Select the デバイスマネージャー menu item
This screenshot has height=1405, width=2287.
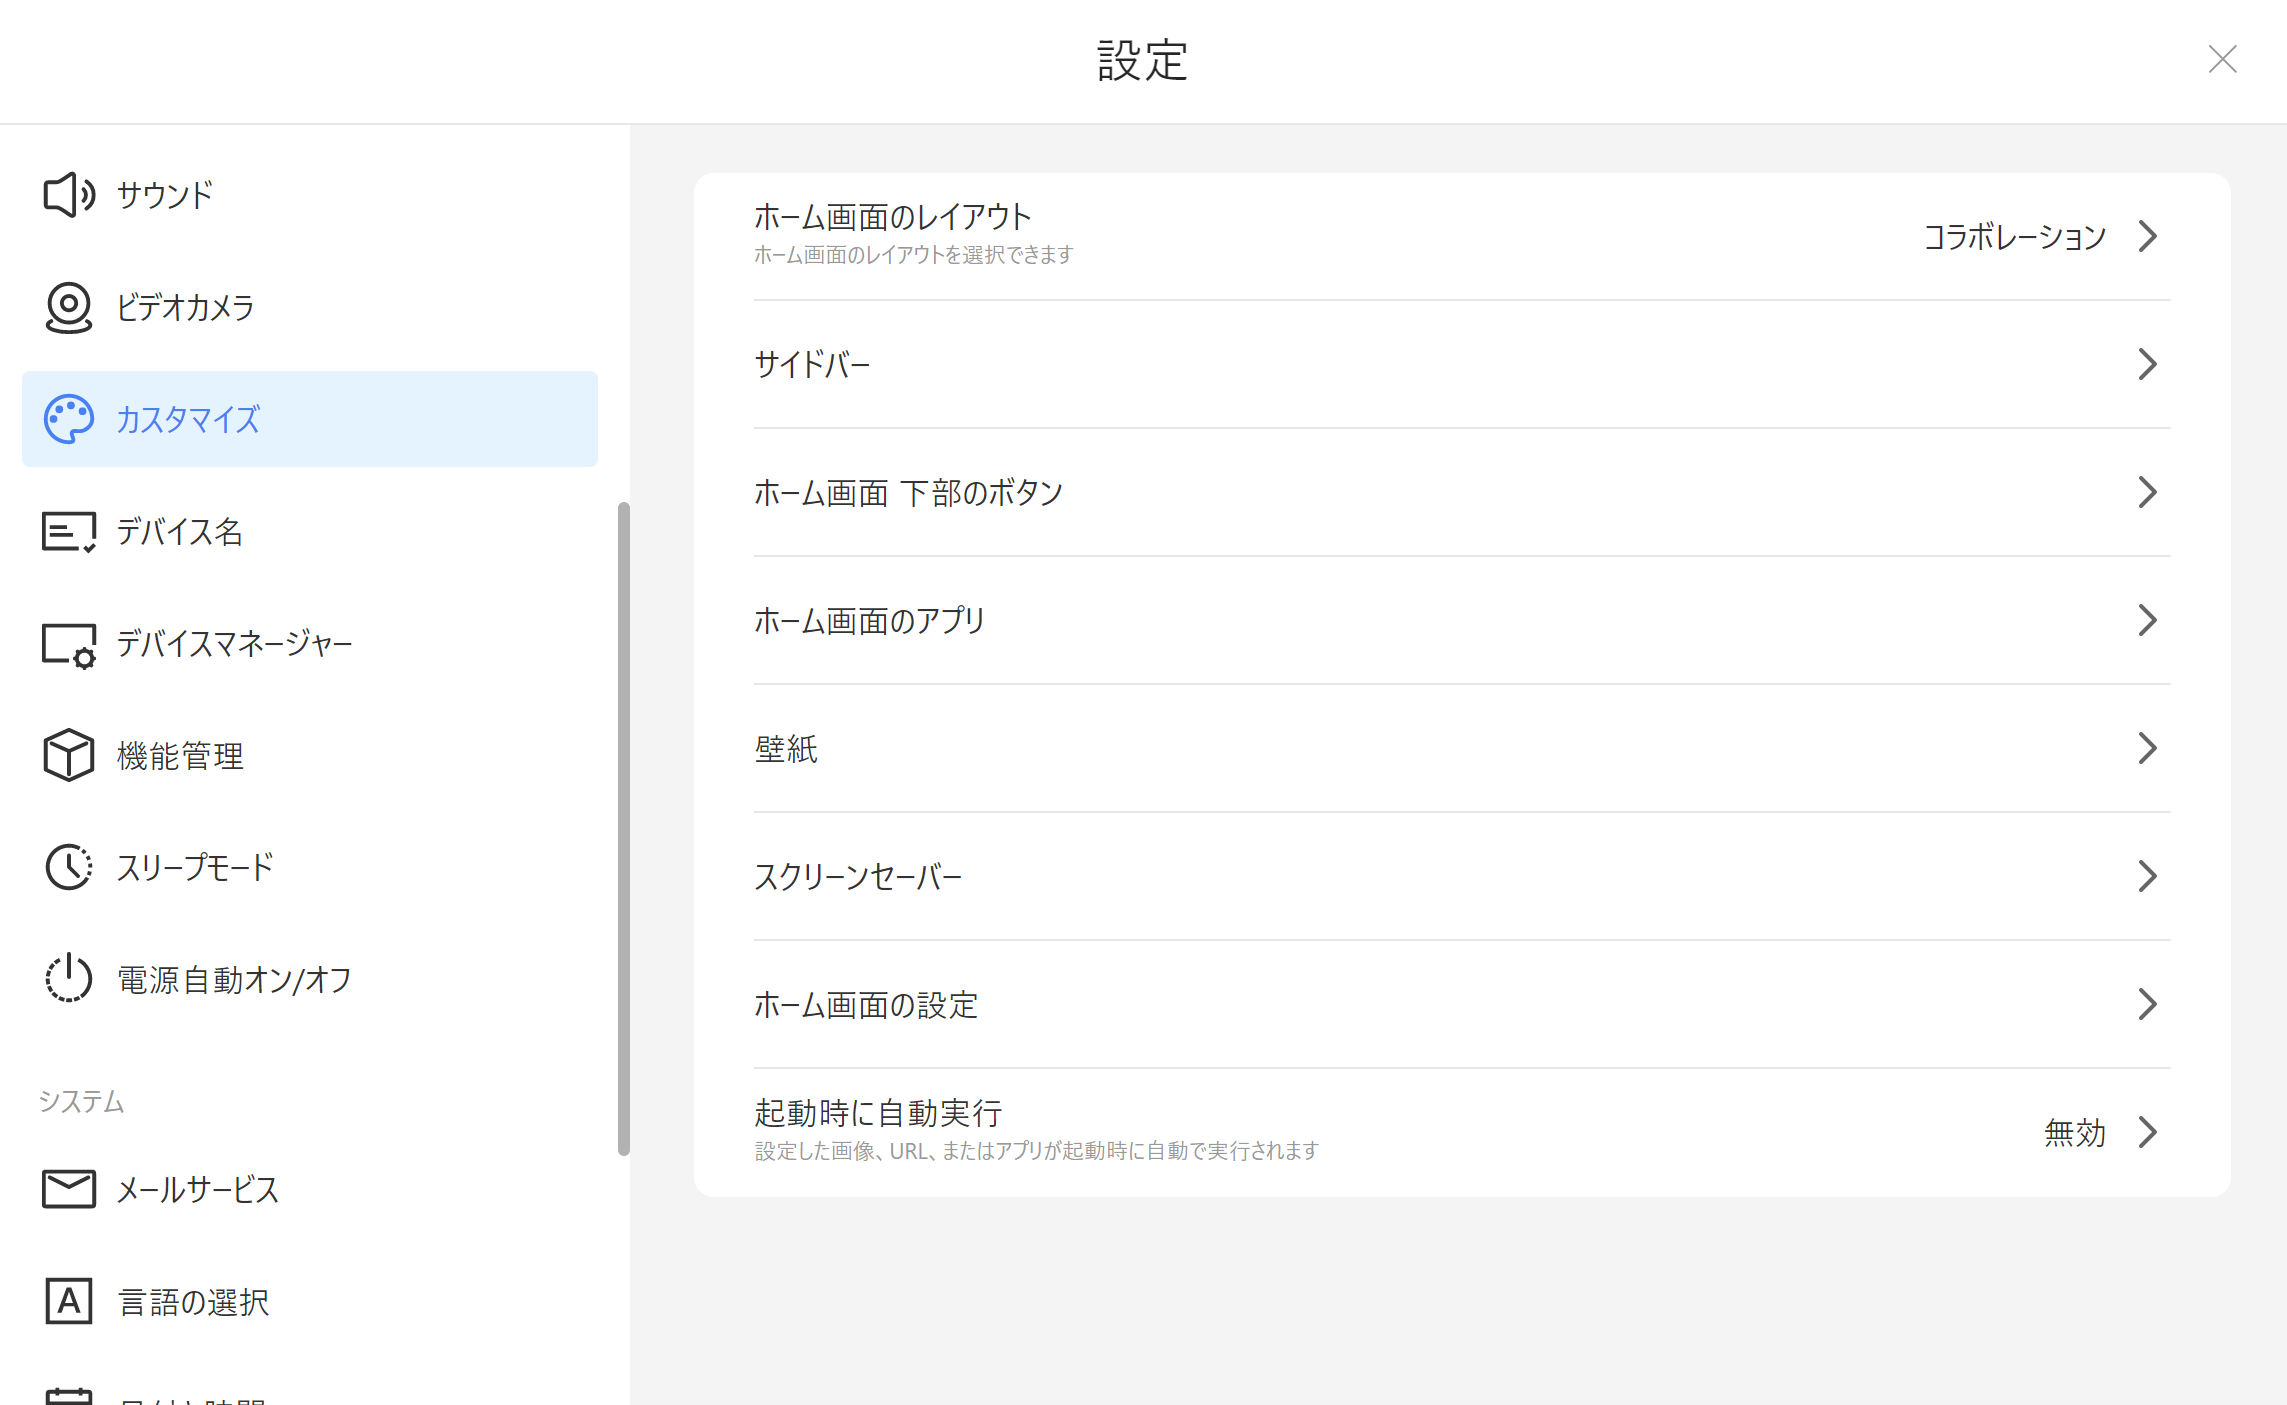pyautogui.click(x=234, y=644)
